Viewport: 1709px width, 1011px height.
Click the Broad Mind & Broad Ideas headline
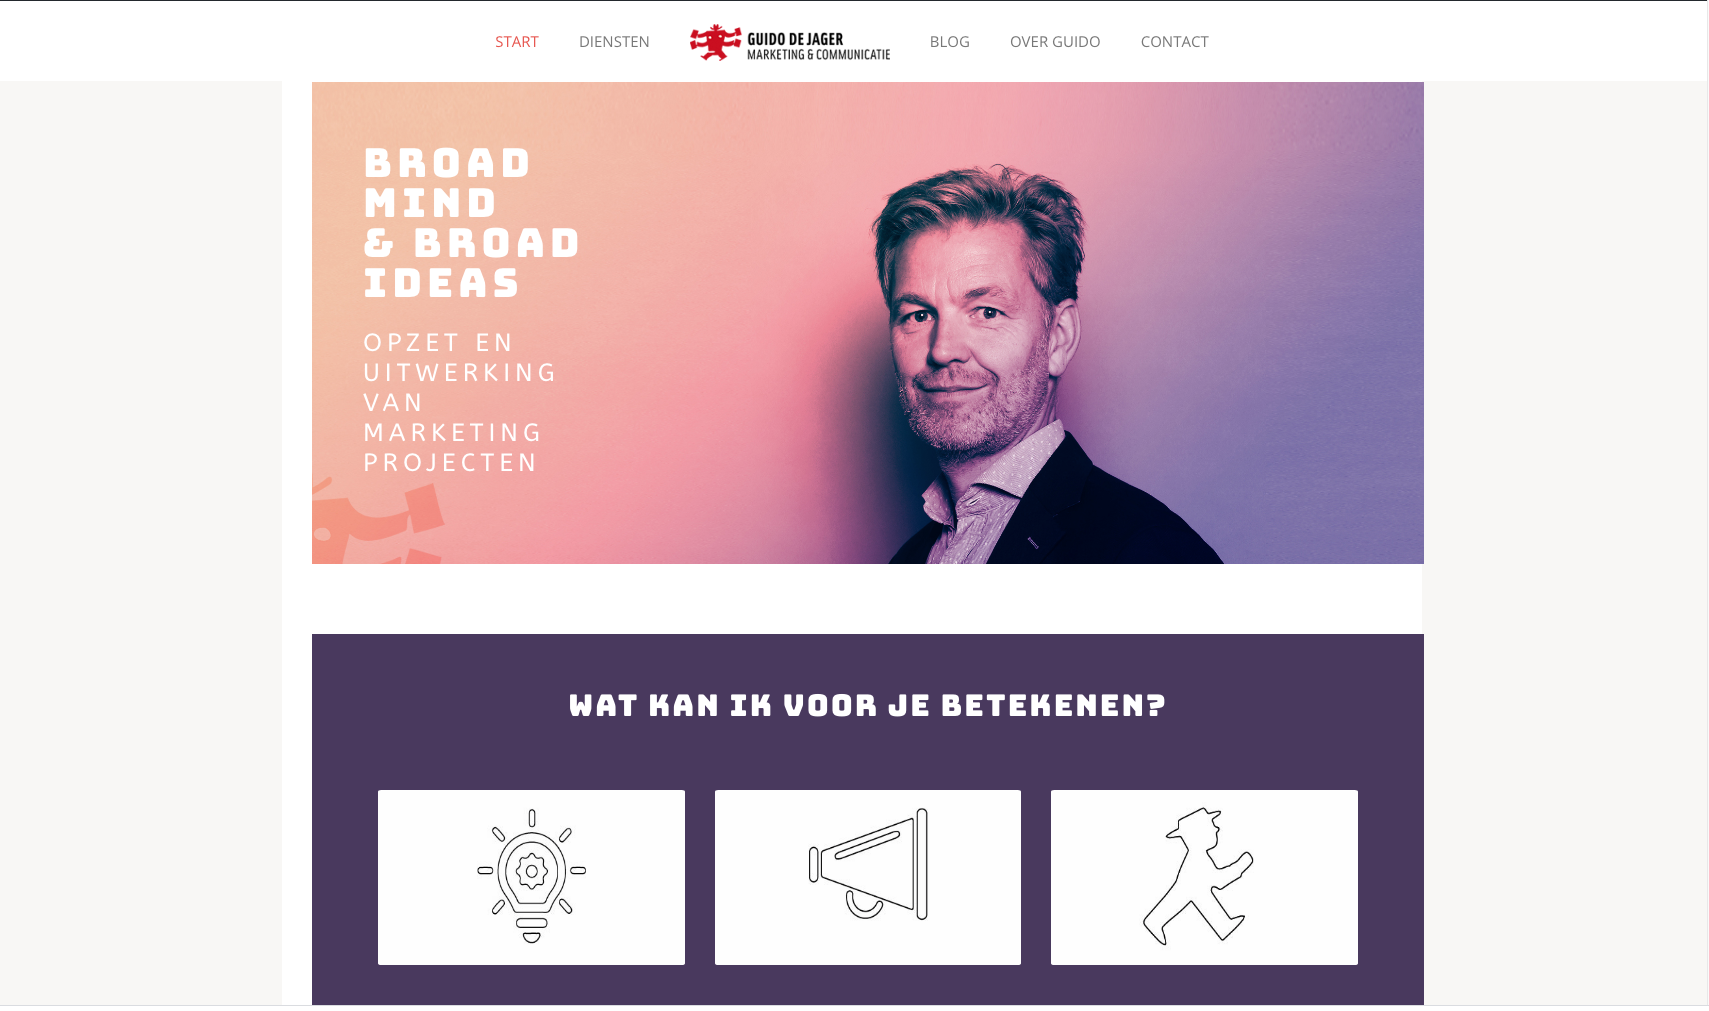tap(472, 223)
